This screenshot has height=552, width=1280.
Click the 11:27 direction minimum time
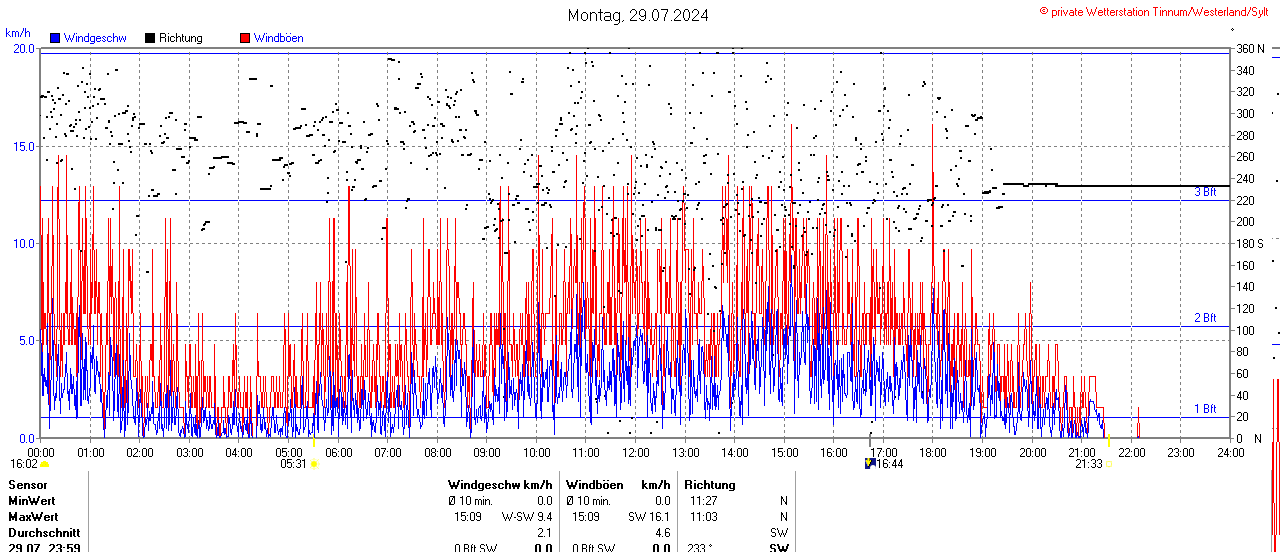[x=703, y=501]
